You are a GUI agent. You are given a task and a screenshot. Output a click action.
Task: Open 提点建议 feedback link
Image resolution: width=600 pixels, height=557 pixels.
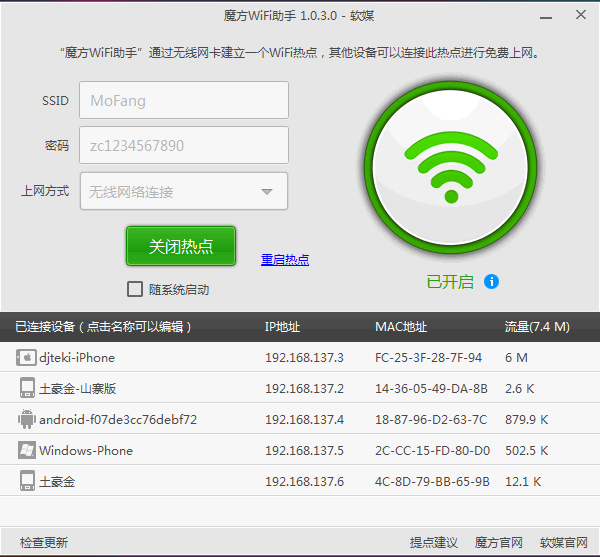[x=434, y=542]
